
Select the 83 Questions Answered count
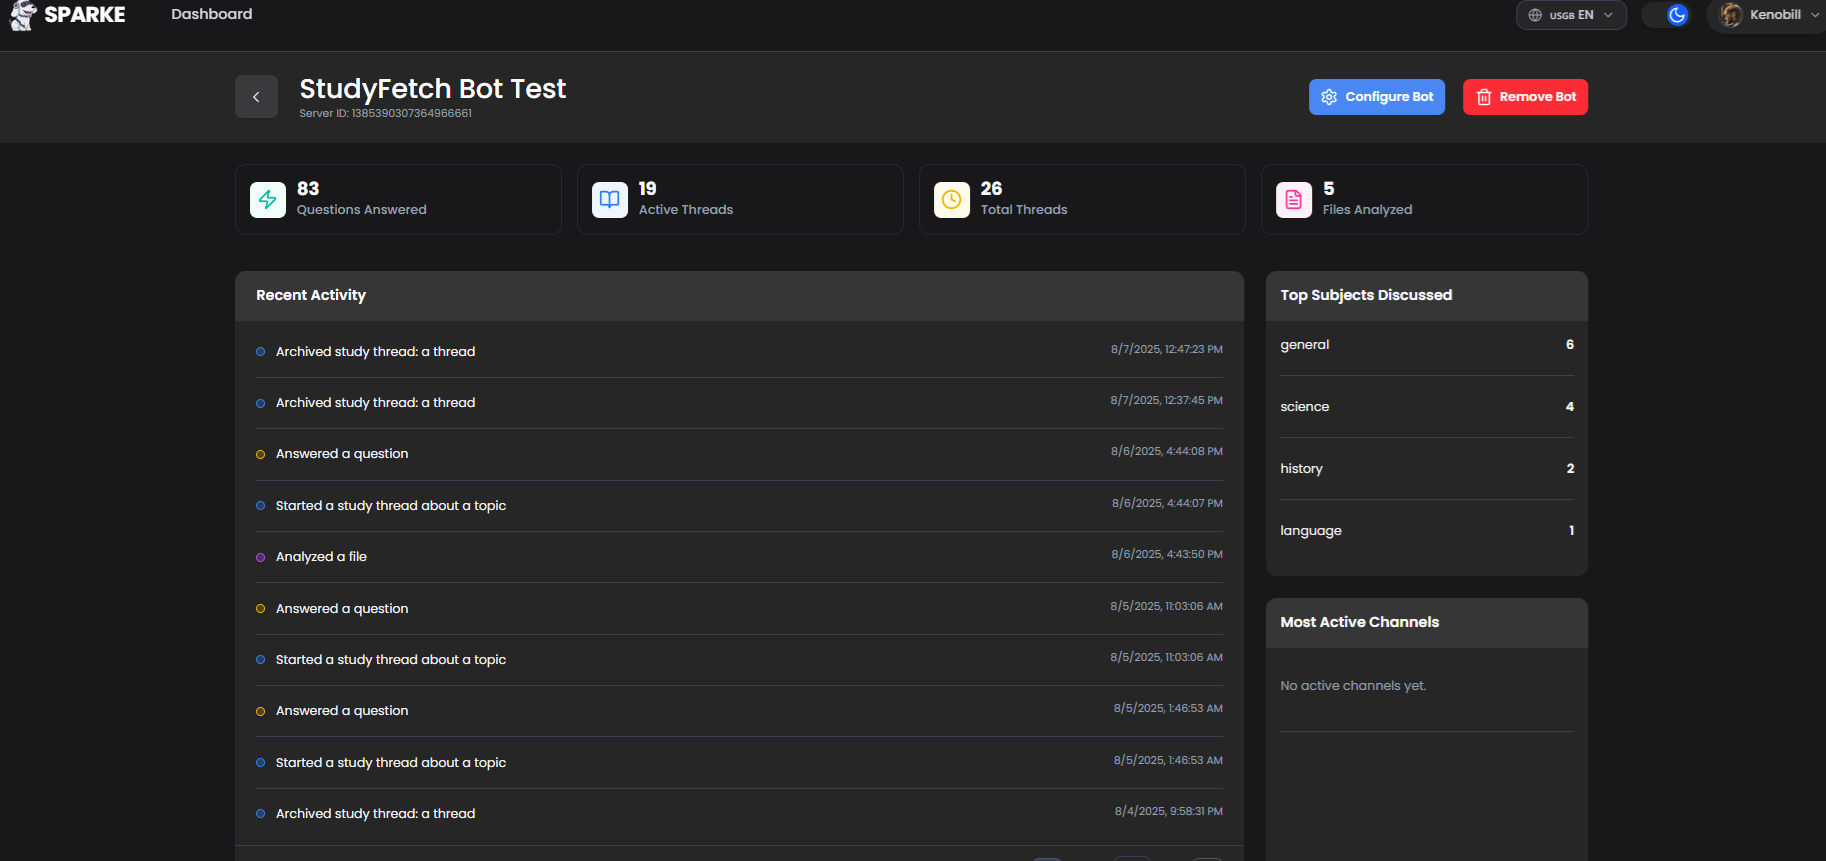point(308,189)
